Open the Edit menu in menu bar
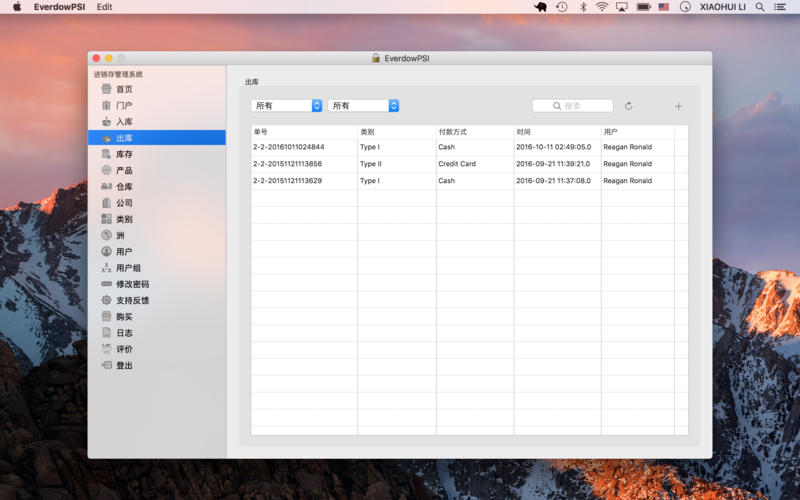The image size is (800, 500). (104, 7)
